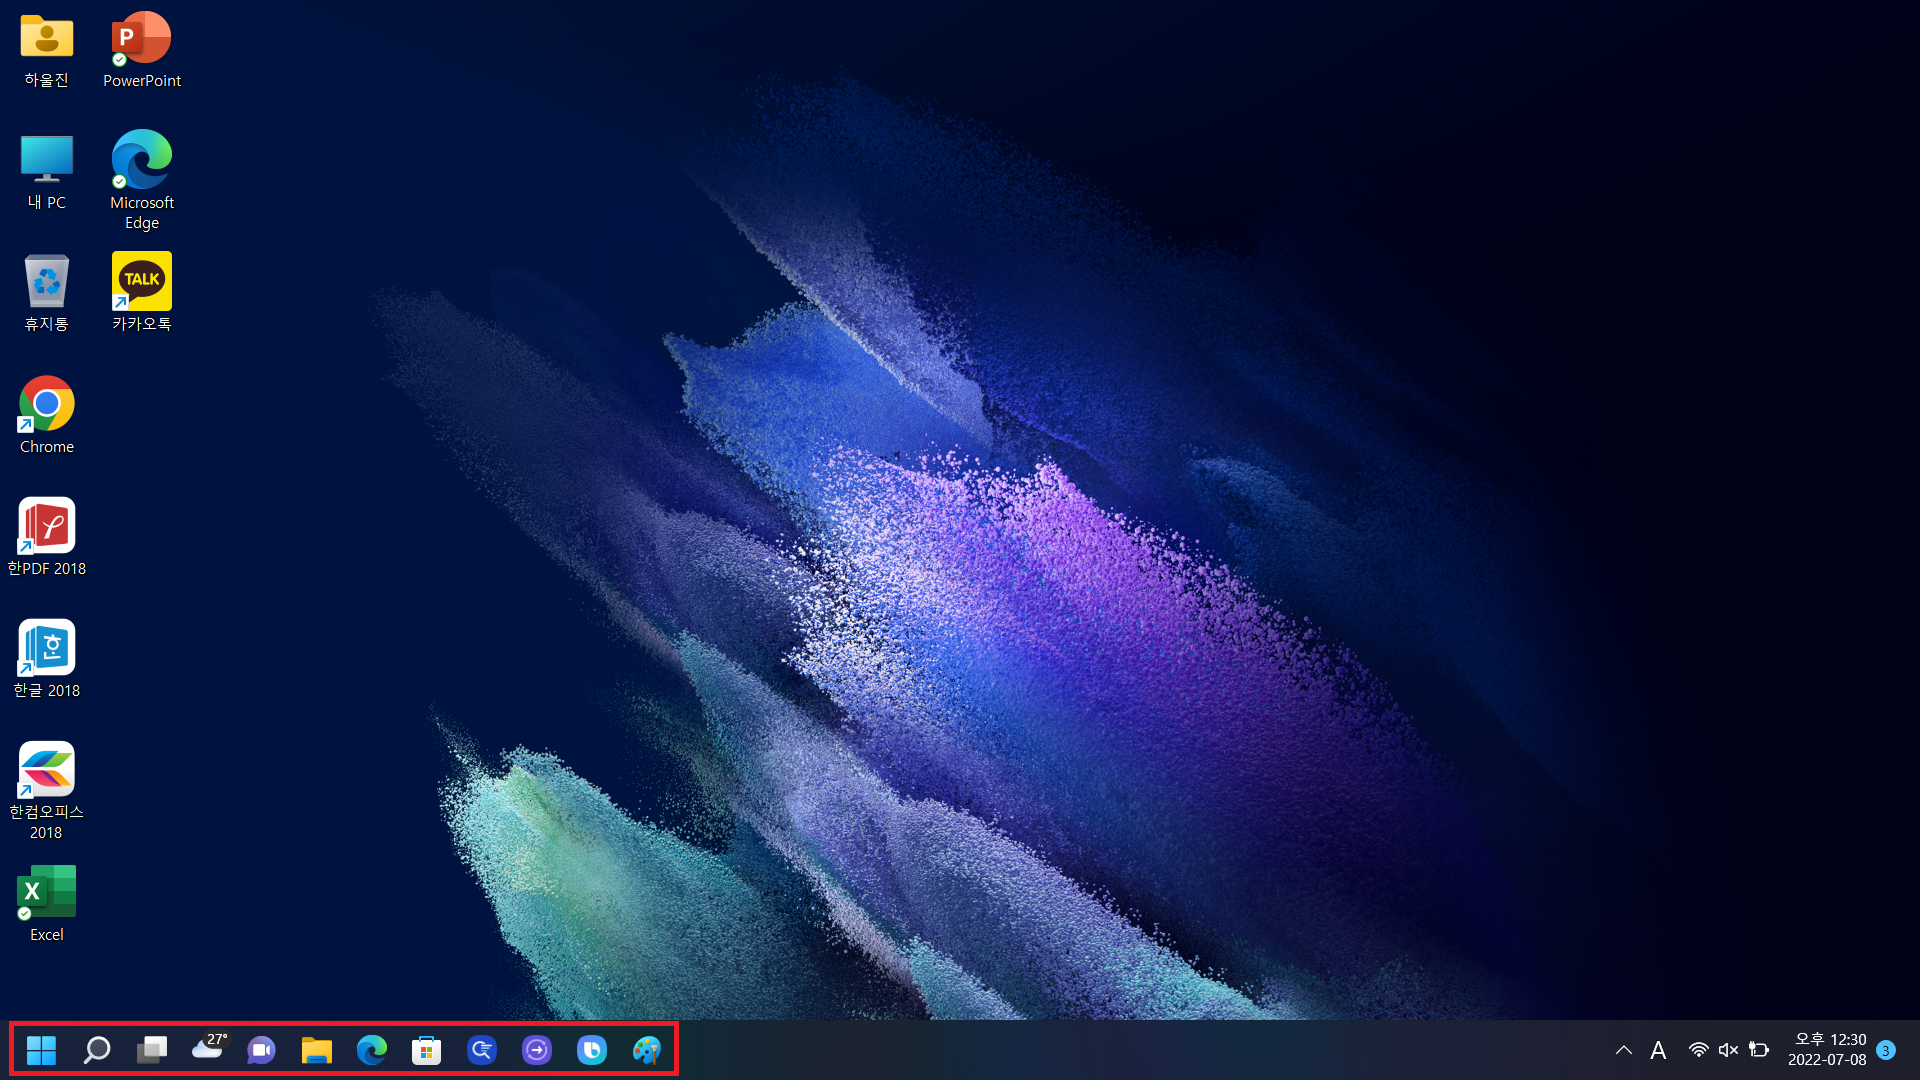Image resolution: width=1920 pixels, height=1080 pixels.
Task: Open File Explorer from the taskbar
Action: pyautogui.click(x=317, y=1050)
